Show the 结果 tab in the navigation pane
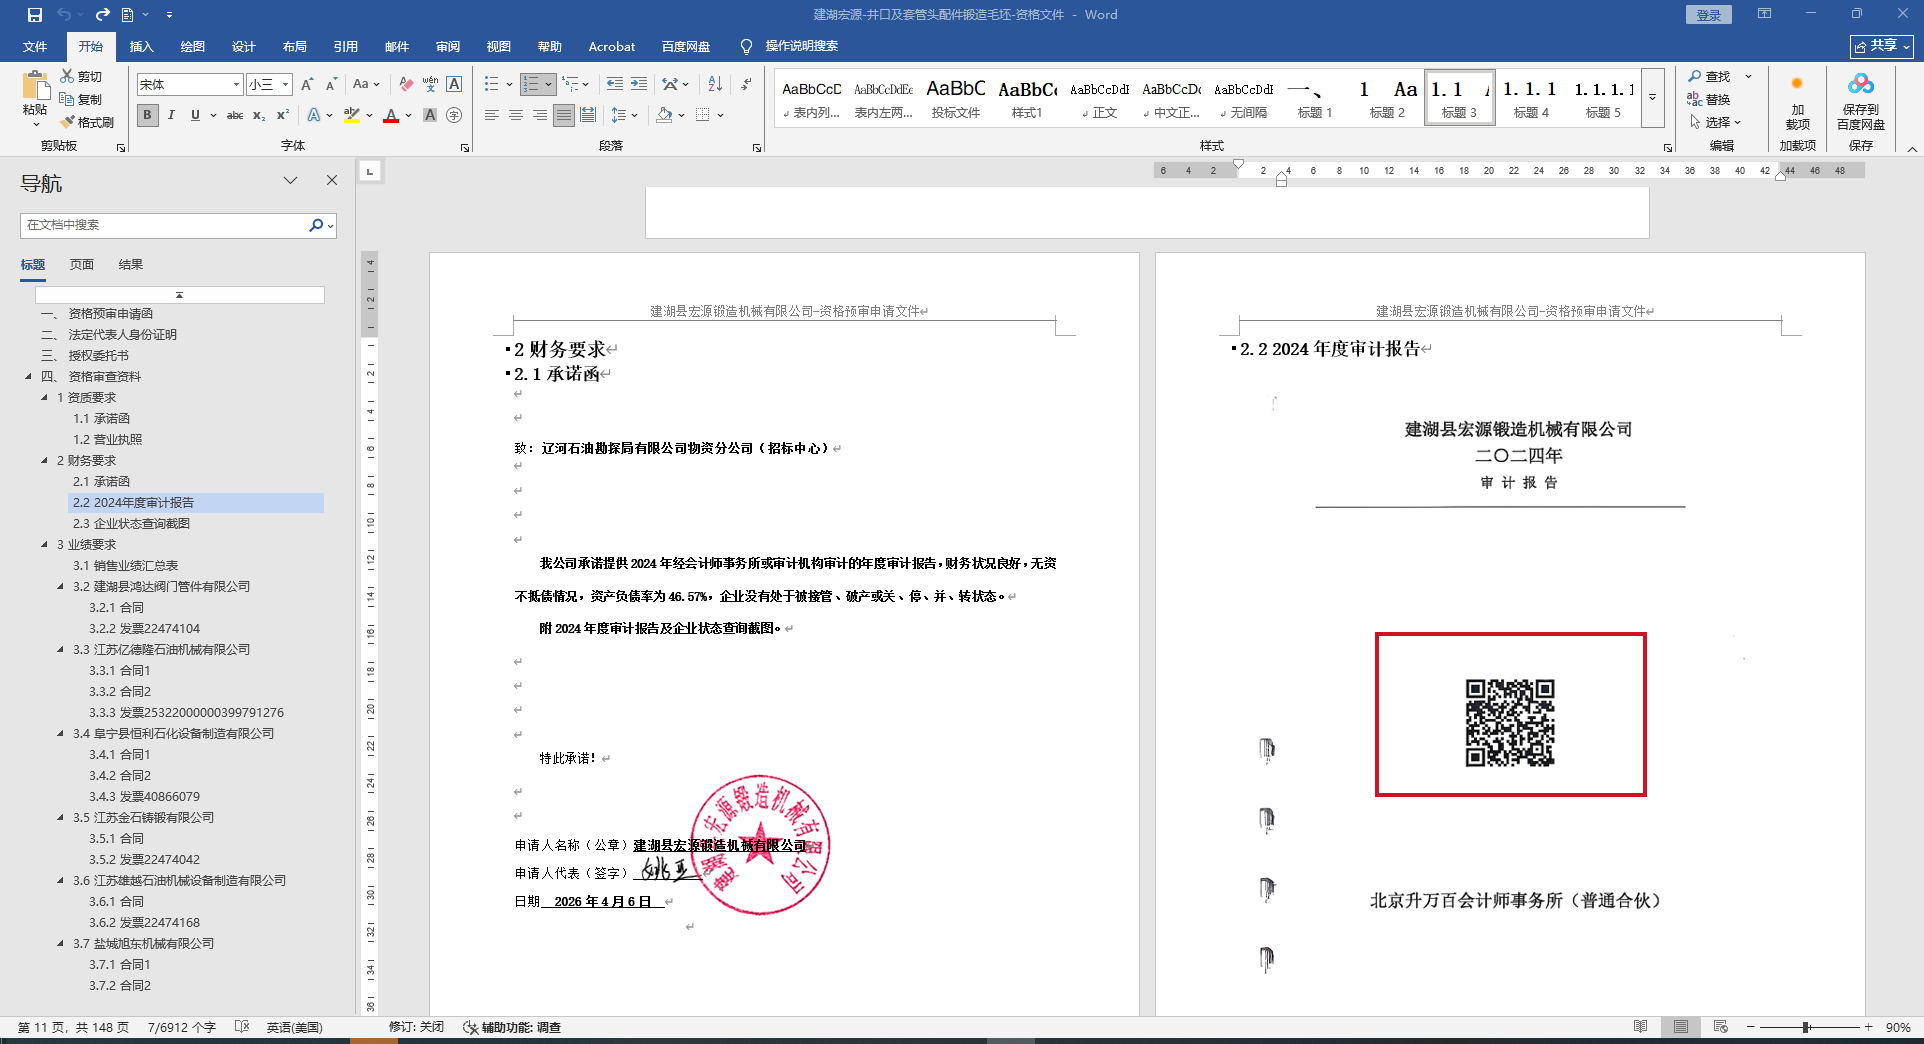Viewport: 1924px width, 1044px height. point(131,265)
